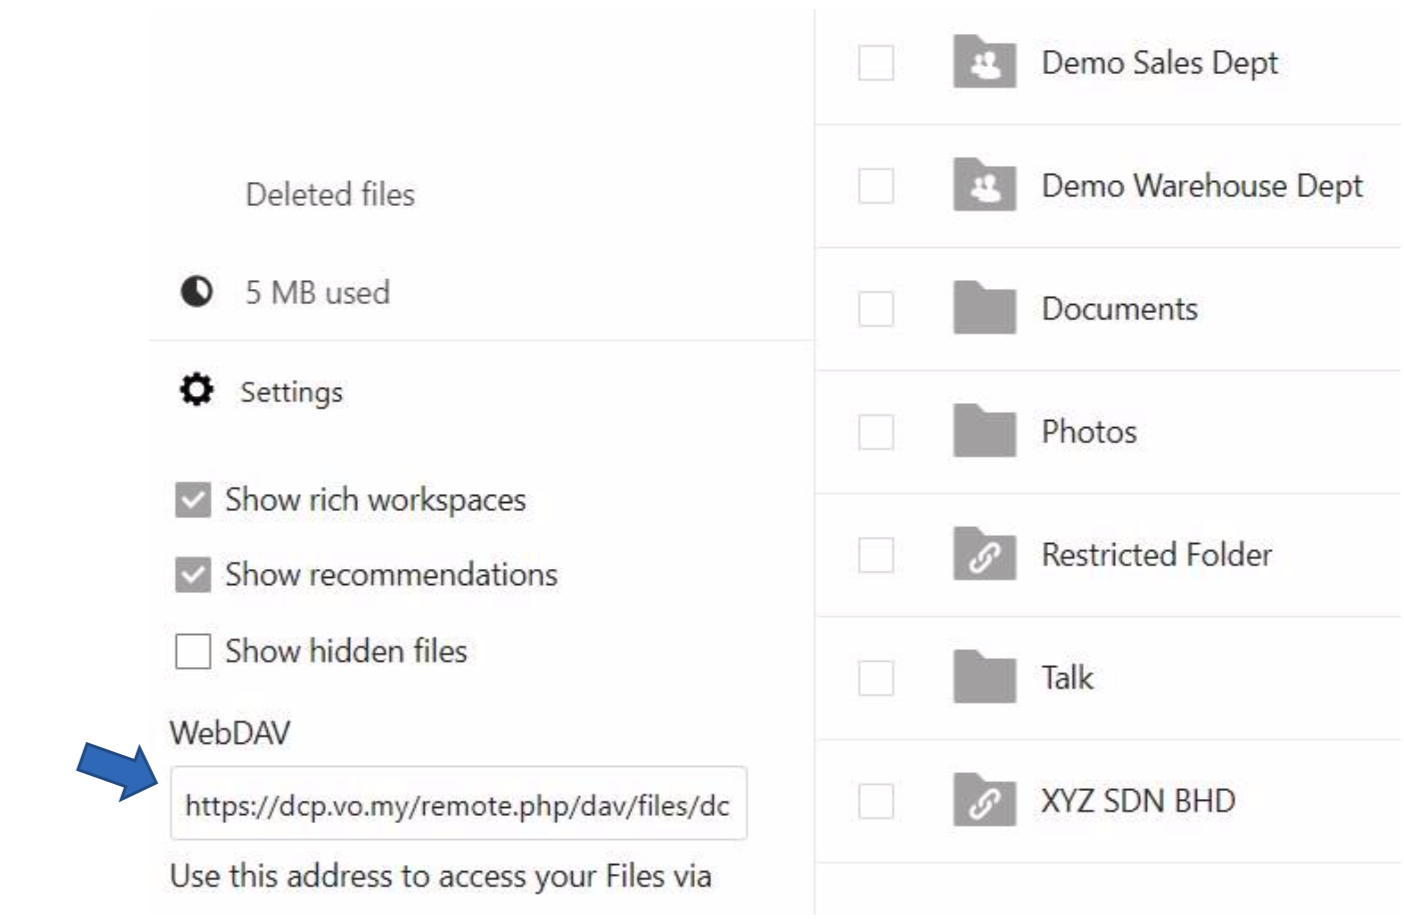Click the Documents folder icon
The image size is (1404, 924).
pos(984,309)
